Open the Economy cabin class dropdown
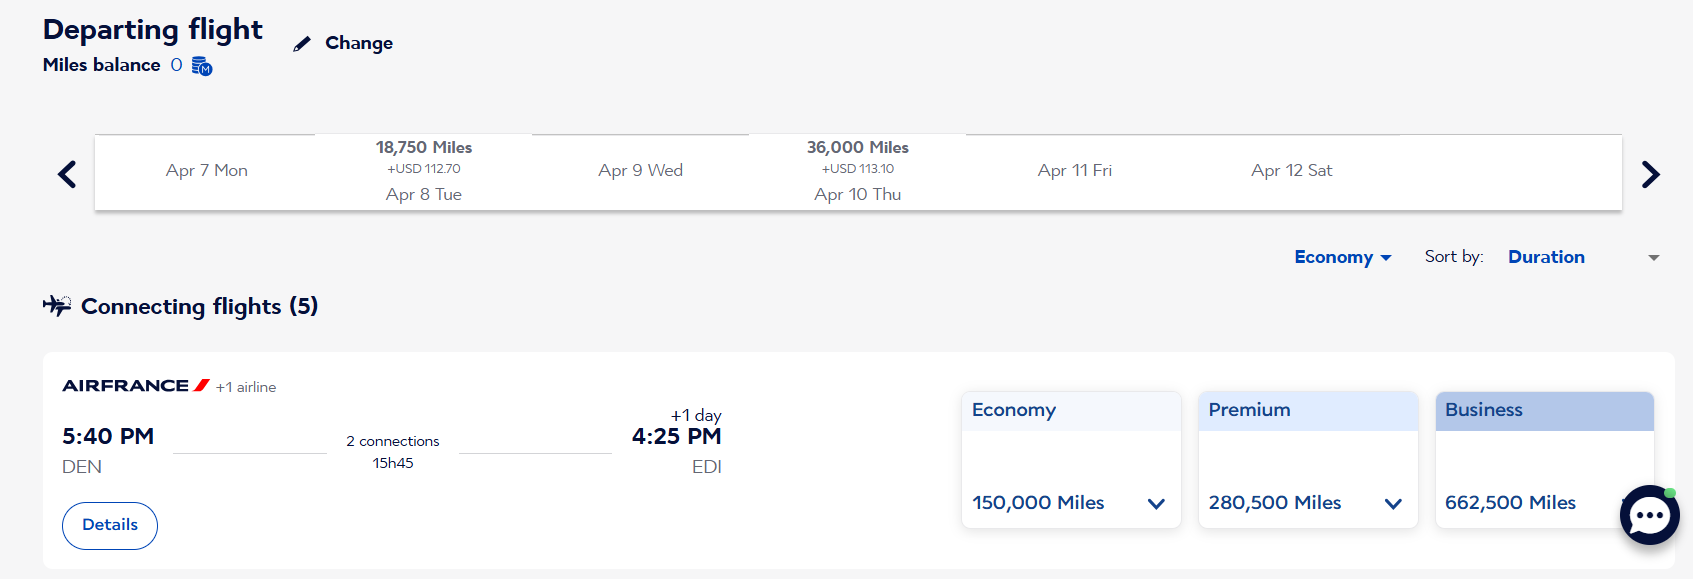 pos(1342,257)
